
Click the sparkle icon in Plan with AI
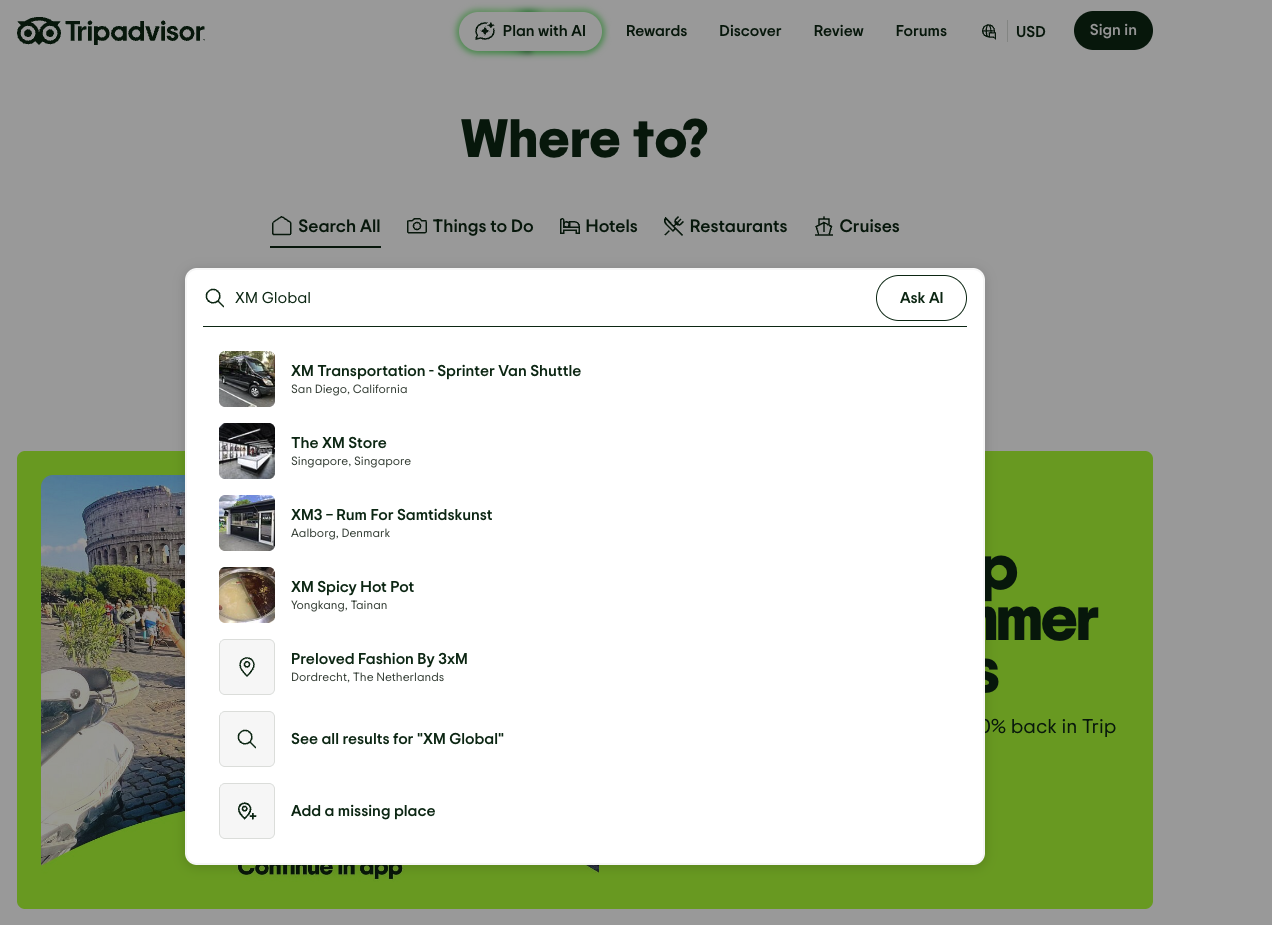point(485,31)
